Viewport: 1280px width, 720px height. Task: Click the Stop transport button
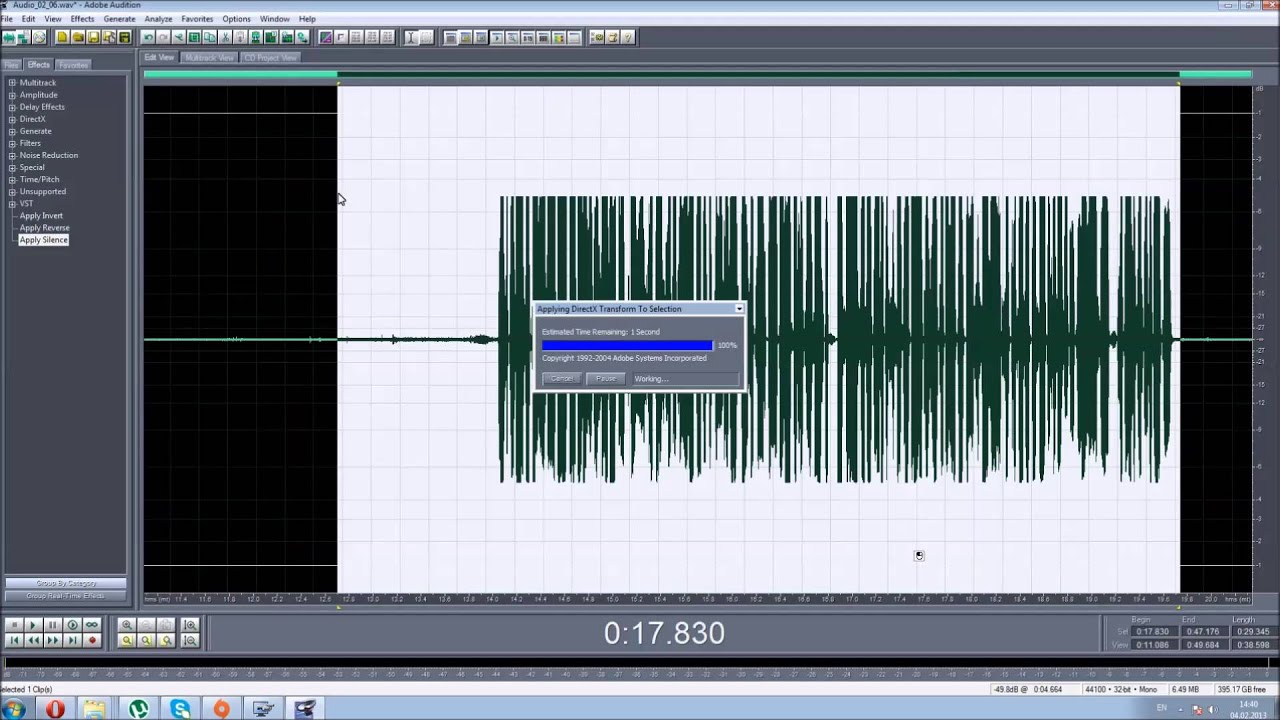[x=14, y=625]
